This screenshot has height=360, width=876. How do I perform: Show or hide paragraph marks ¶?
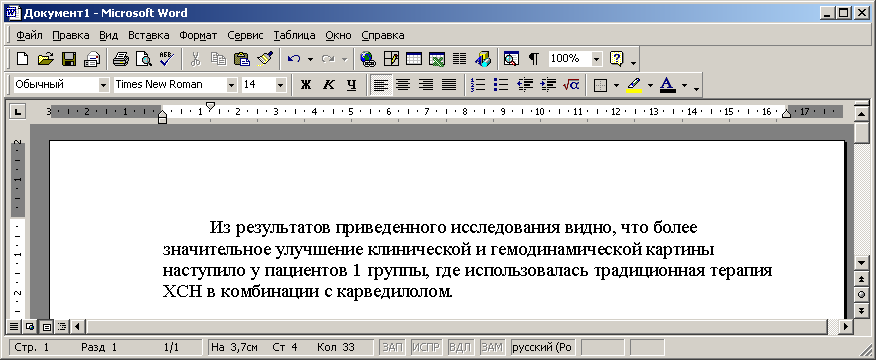[x=534, y=59]
